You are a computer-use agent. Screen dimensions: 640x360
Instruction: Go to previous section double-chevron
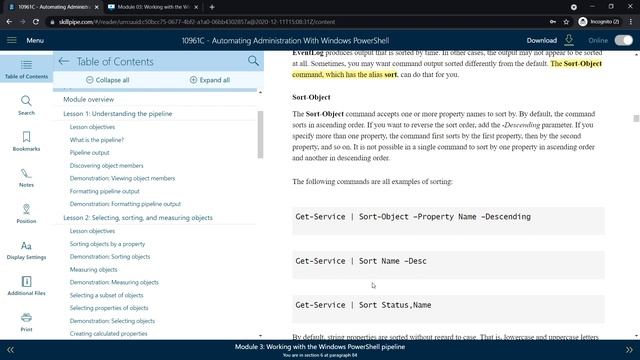10,350
